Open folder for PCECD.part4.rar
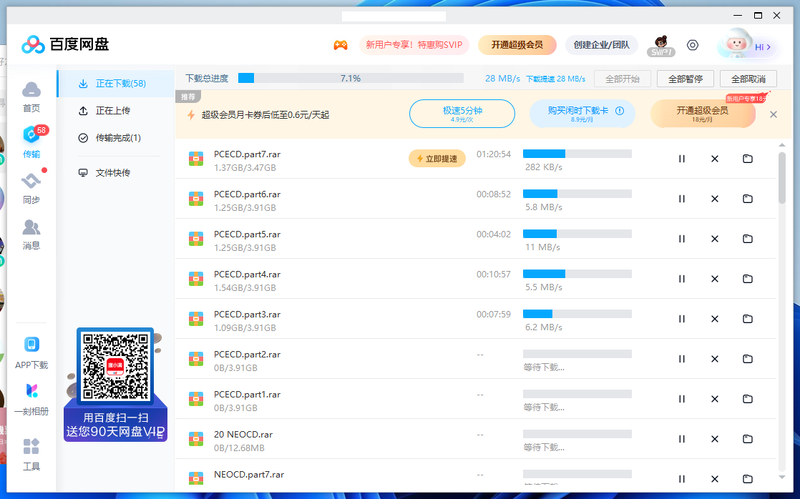This screenshot has width=800, height=499. 747,279
